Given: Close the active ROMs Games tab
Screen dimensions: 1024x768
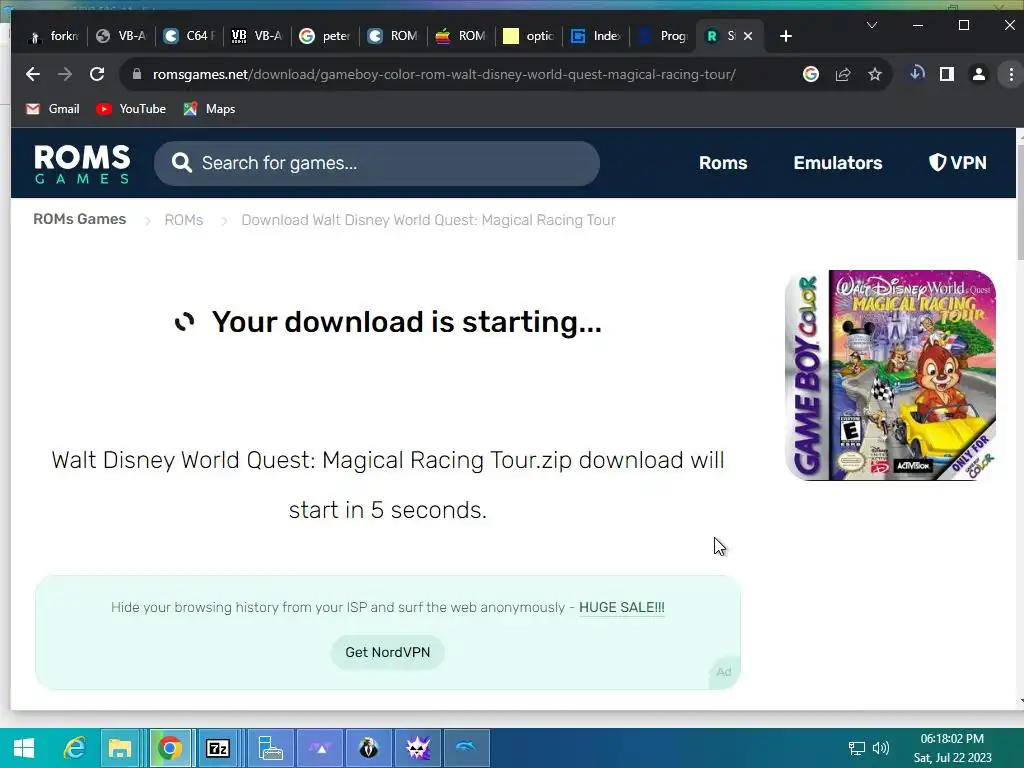Looking at the screenshot, I should [x=748, y=36].
